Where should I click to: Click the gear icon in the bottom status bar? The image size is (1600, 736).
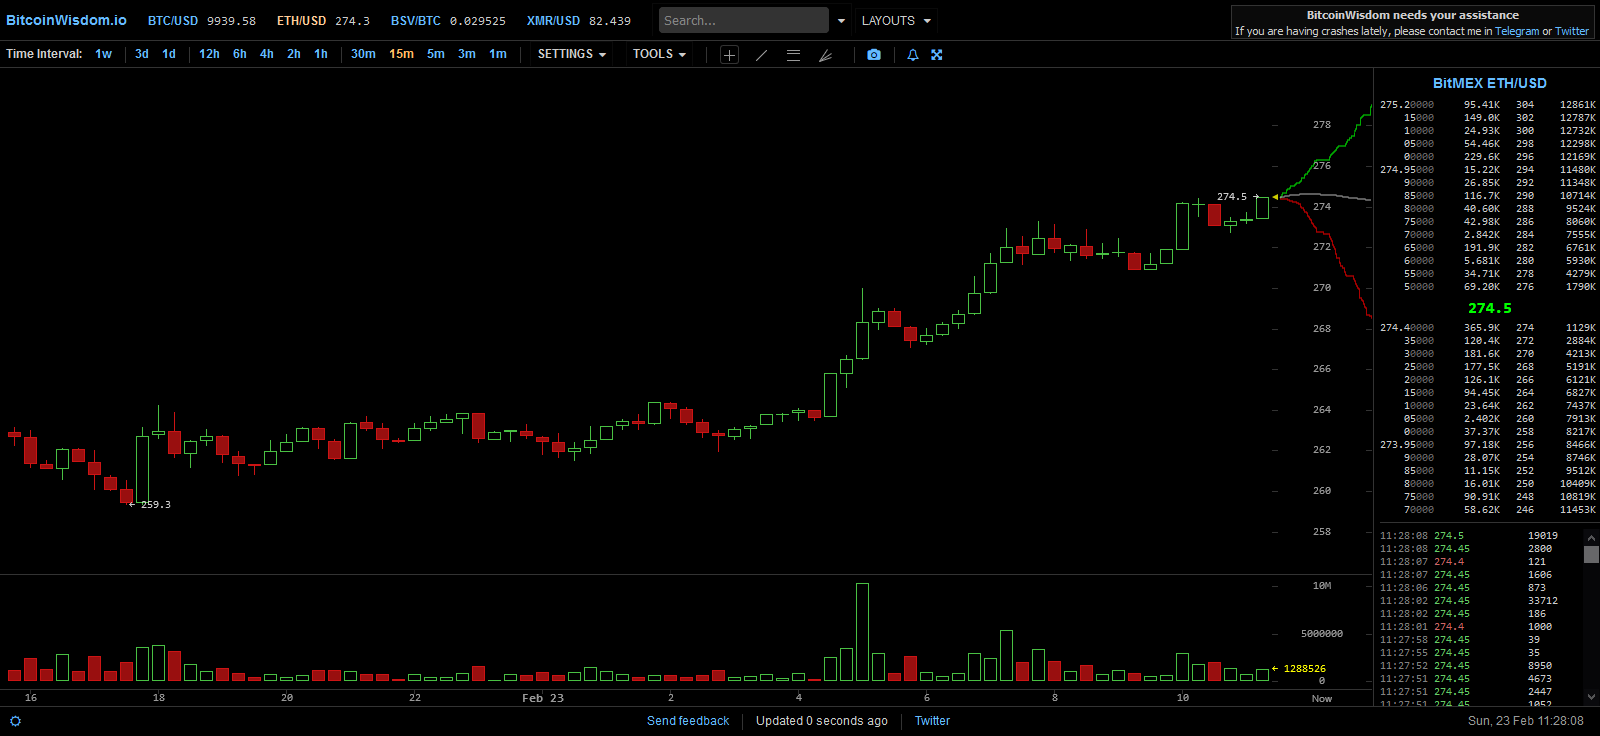15,721
